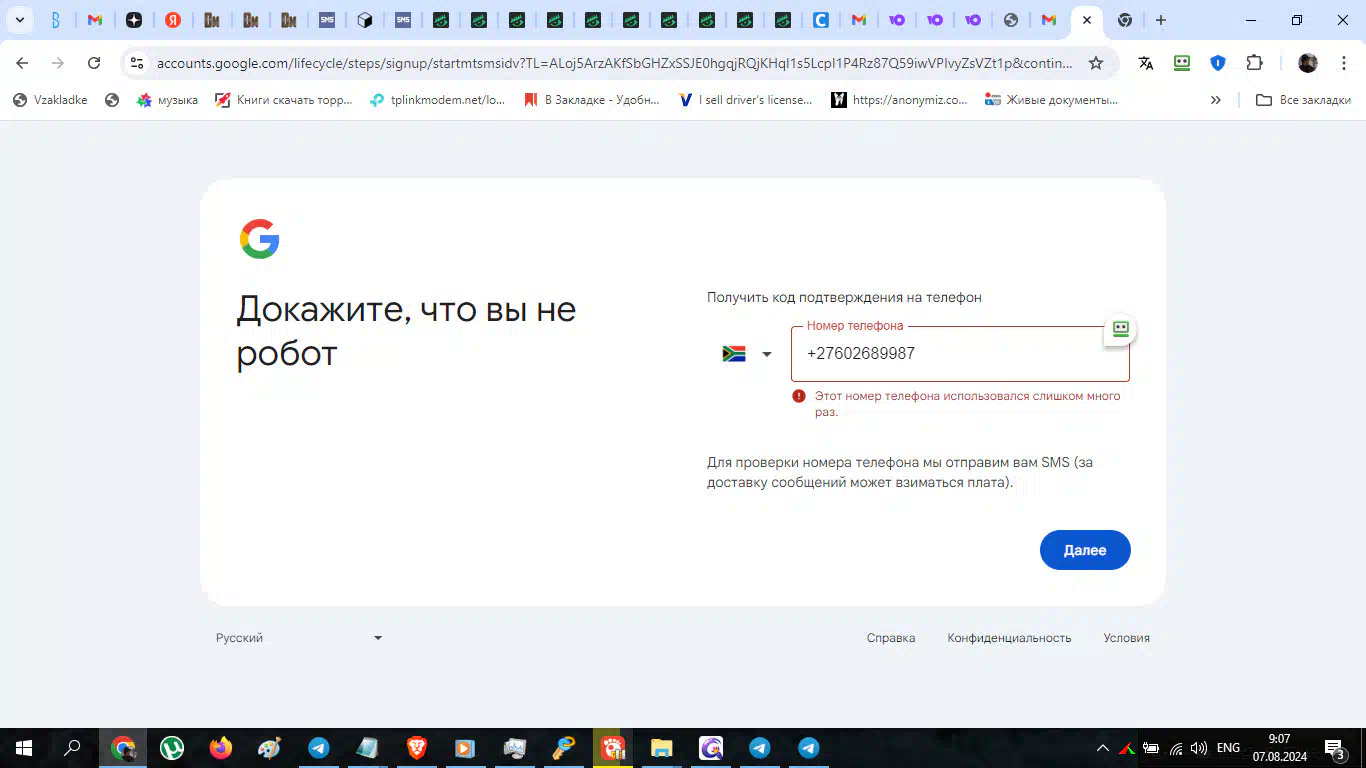1366x768 pixels.
Task: Open the anonymiz.co bookmark
Action: point(900,100)
